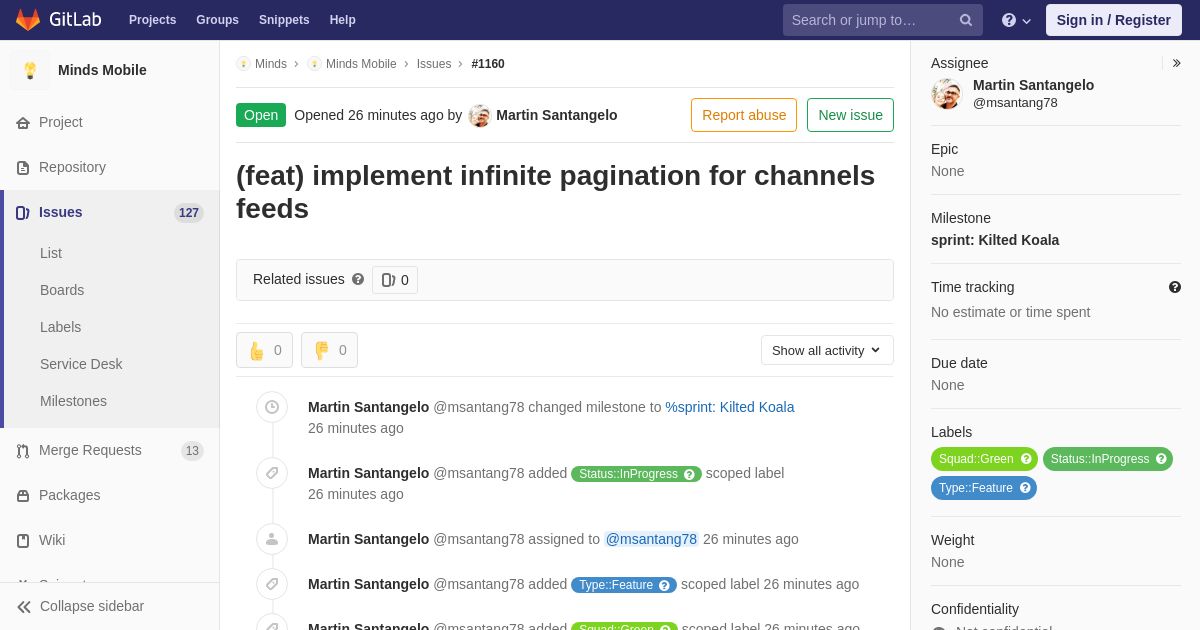Click the #1160 breadcrumb link
Screen dimensions: 1200x630
point(488,64)
